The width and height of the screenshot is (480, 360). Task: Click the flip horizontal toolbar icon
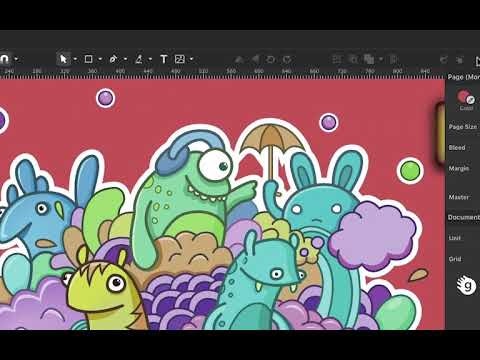[x=255, y=59]
